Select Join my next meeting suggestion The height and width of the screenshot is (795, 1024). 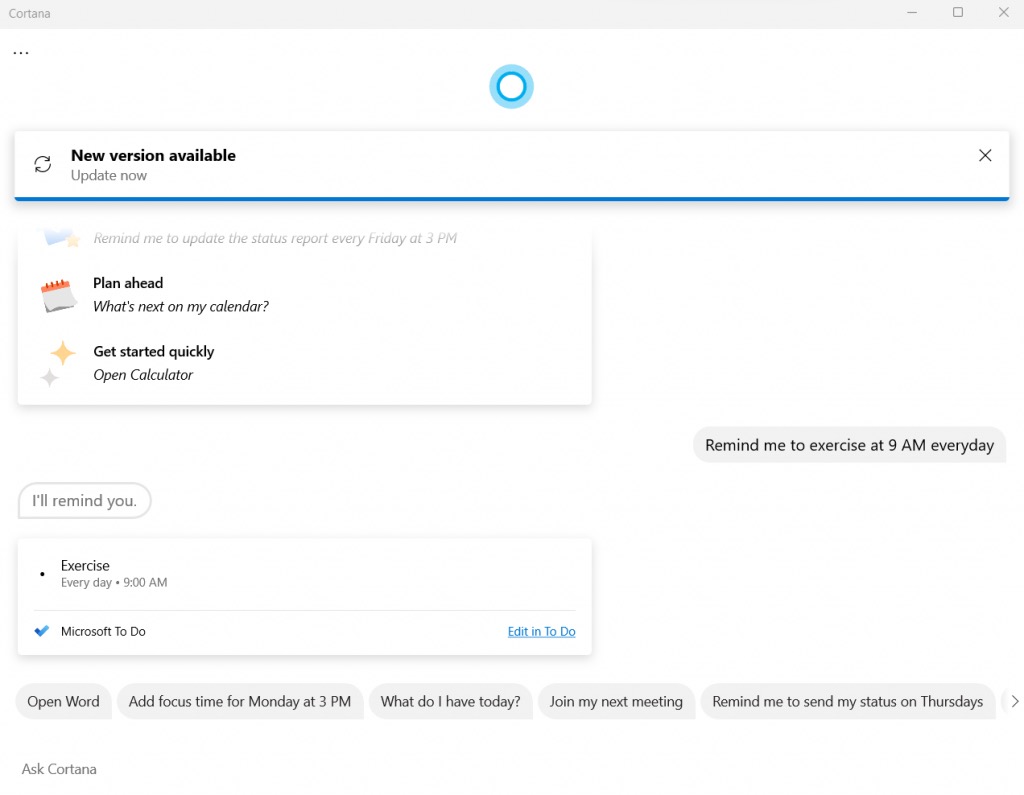(616, 702)
